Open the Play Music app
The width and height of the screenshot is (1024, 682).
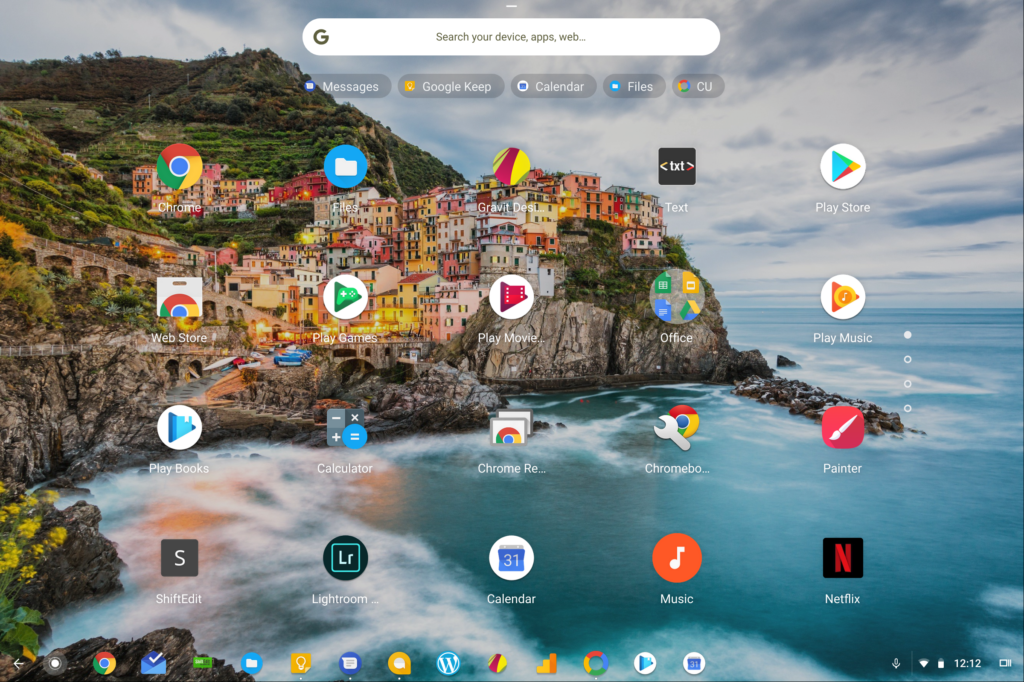(x=842, y=298)
